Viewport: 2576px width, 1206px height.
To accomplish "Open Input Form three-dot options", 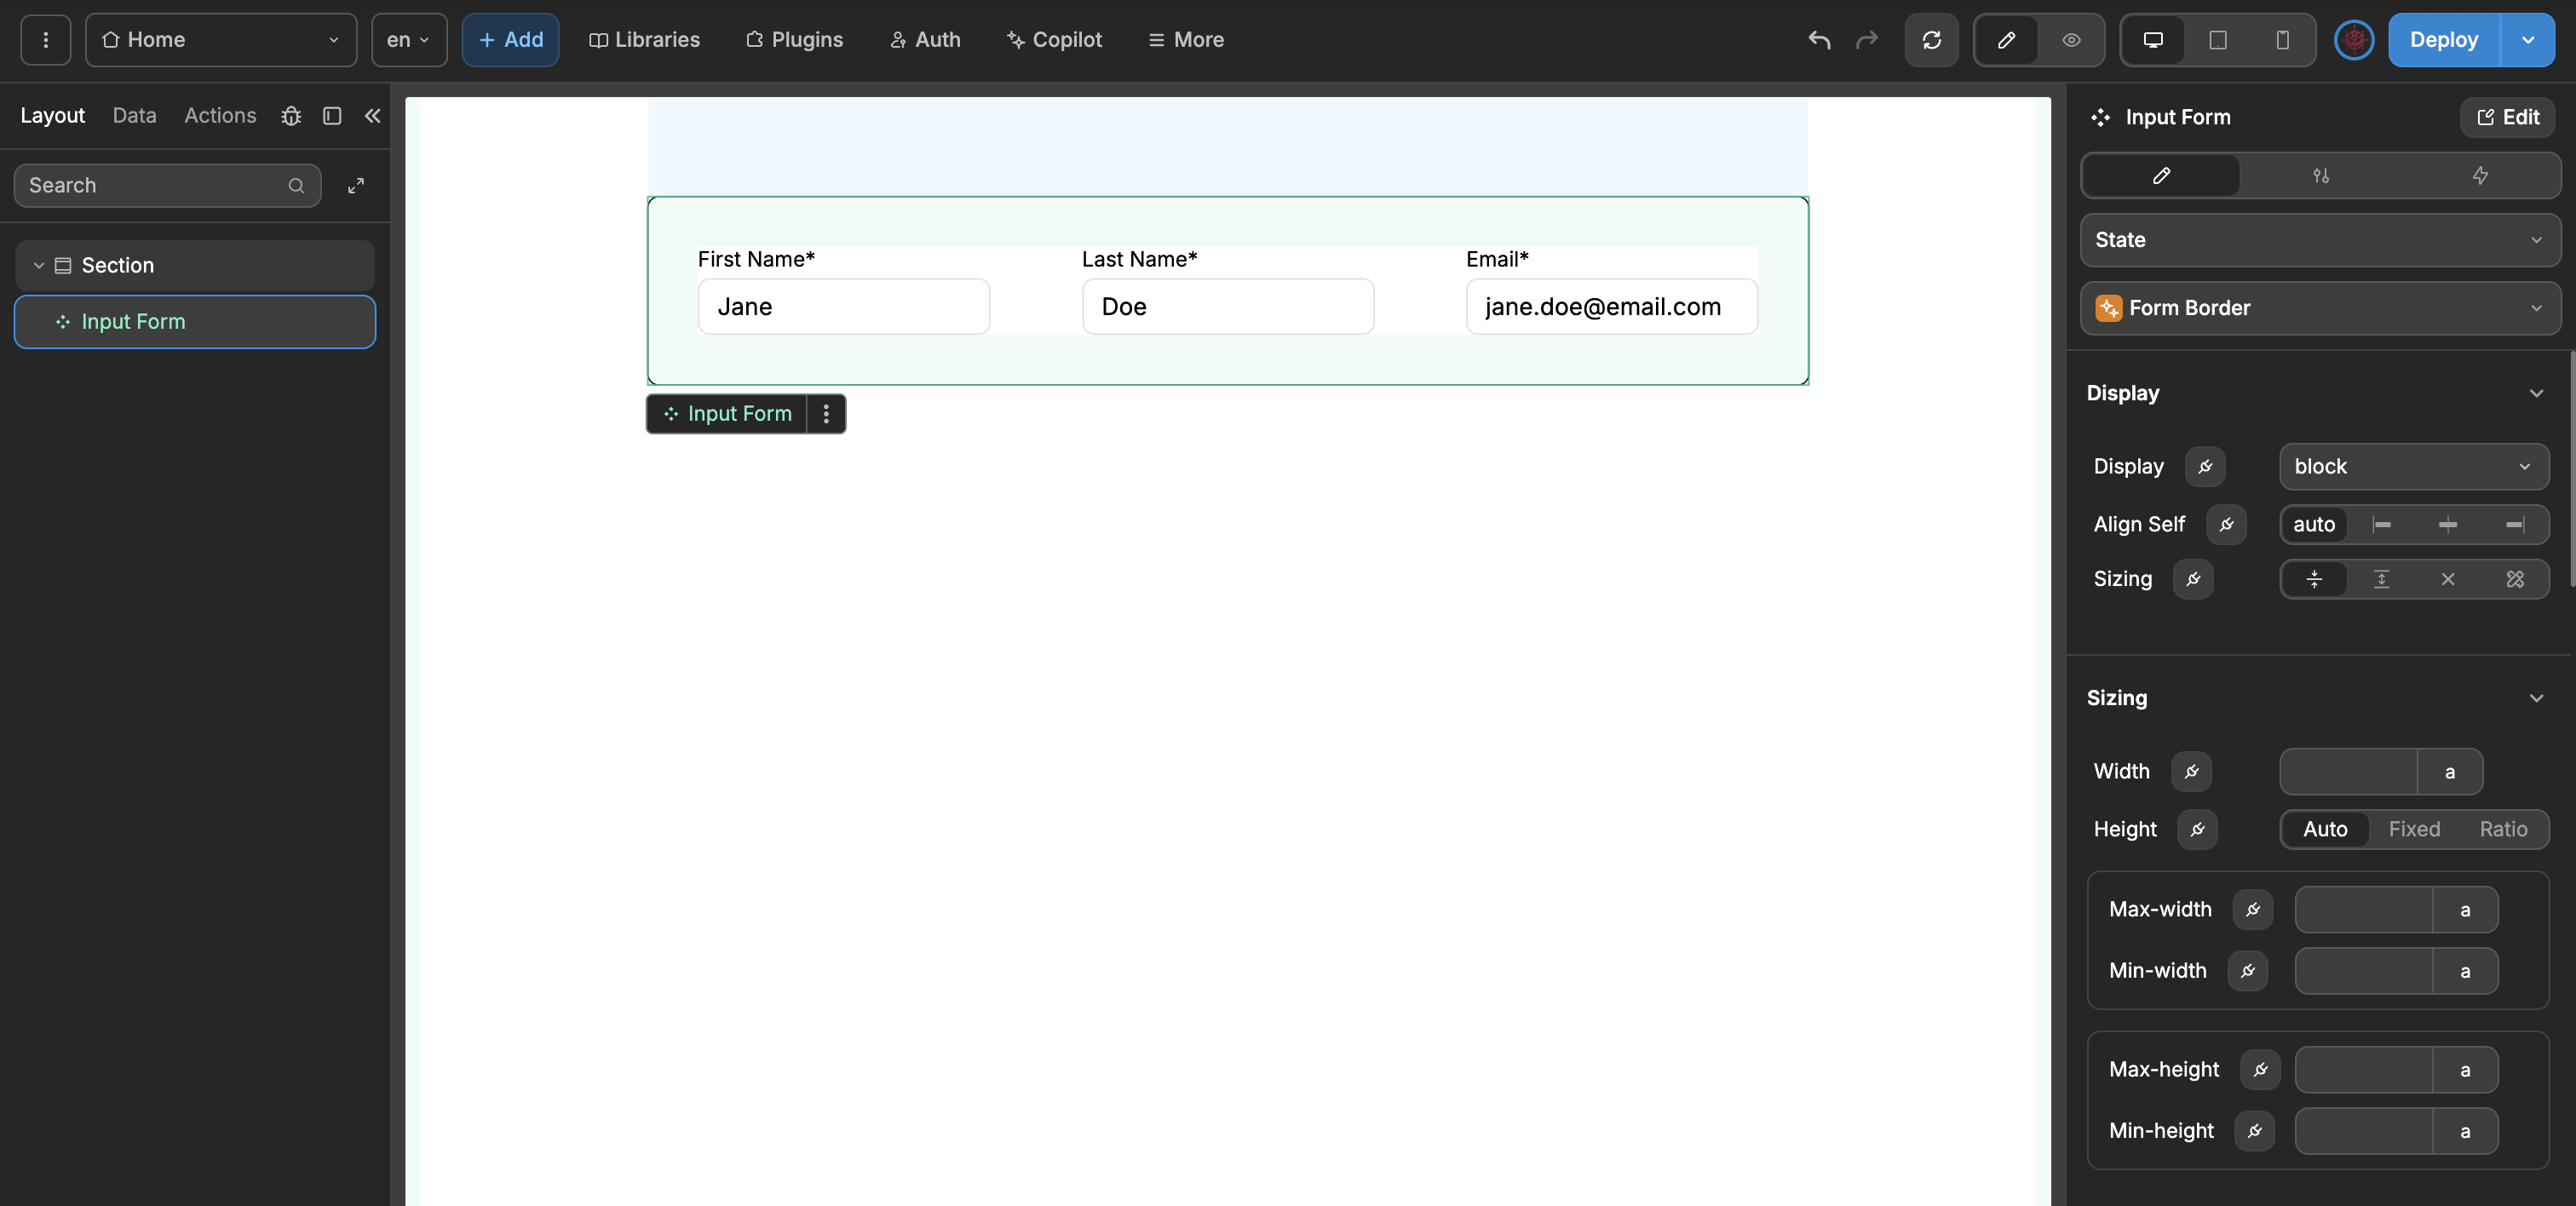I will (826, 414).
